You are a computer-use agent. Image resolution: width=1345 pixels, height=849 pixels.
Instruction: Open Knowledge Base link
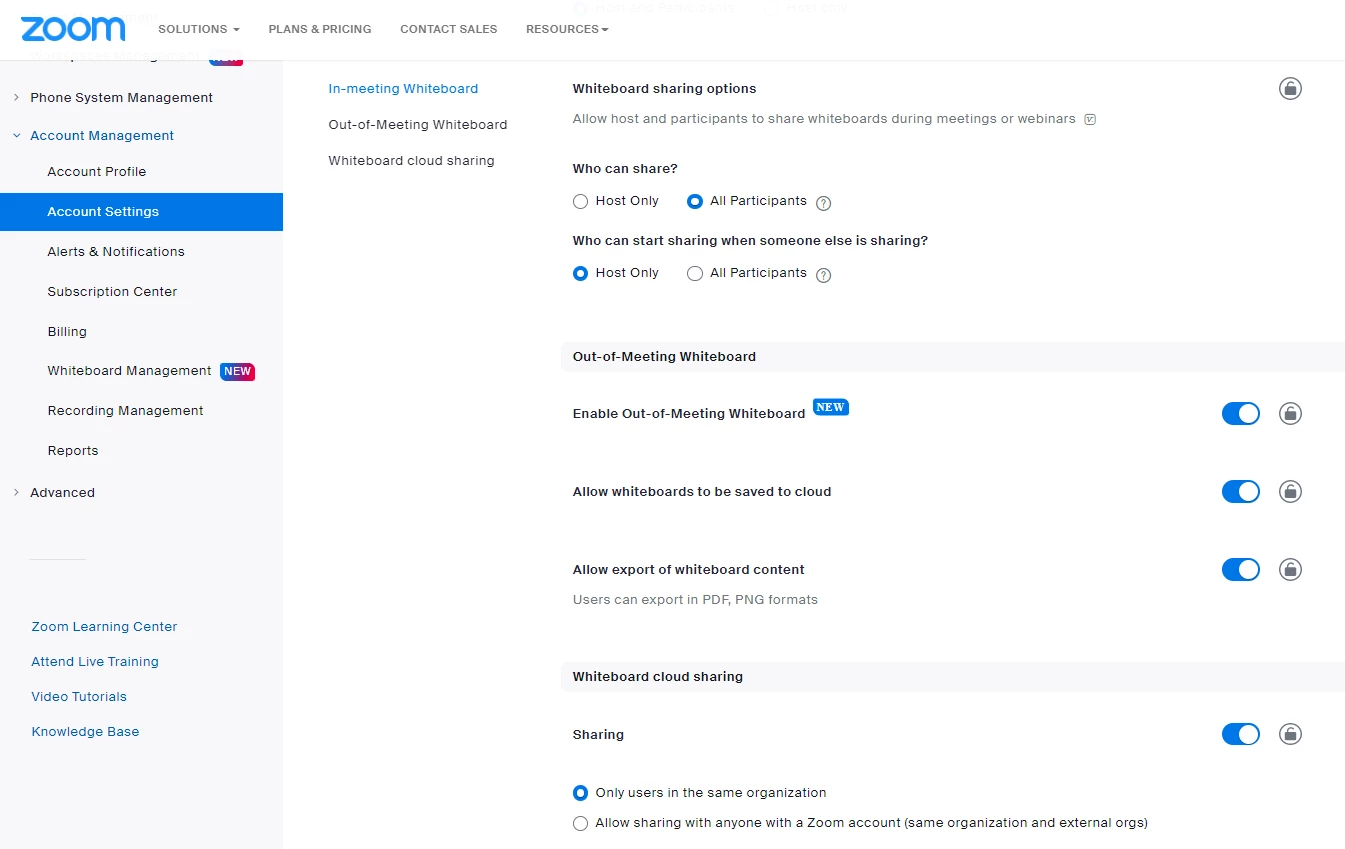click(85, 732)
